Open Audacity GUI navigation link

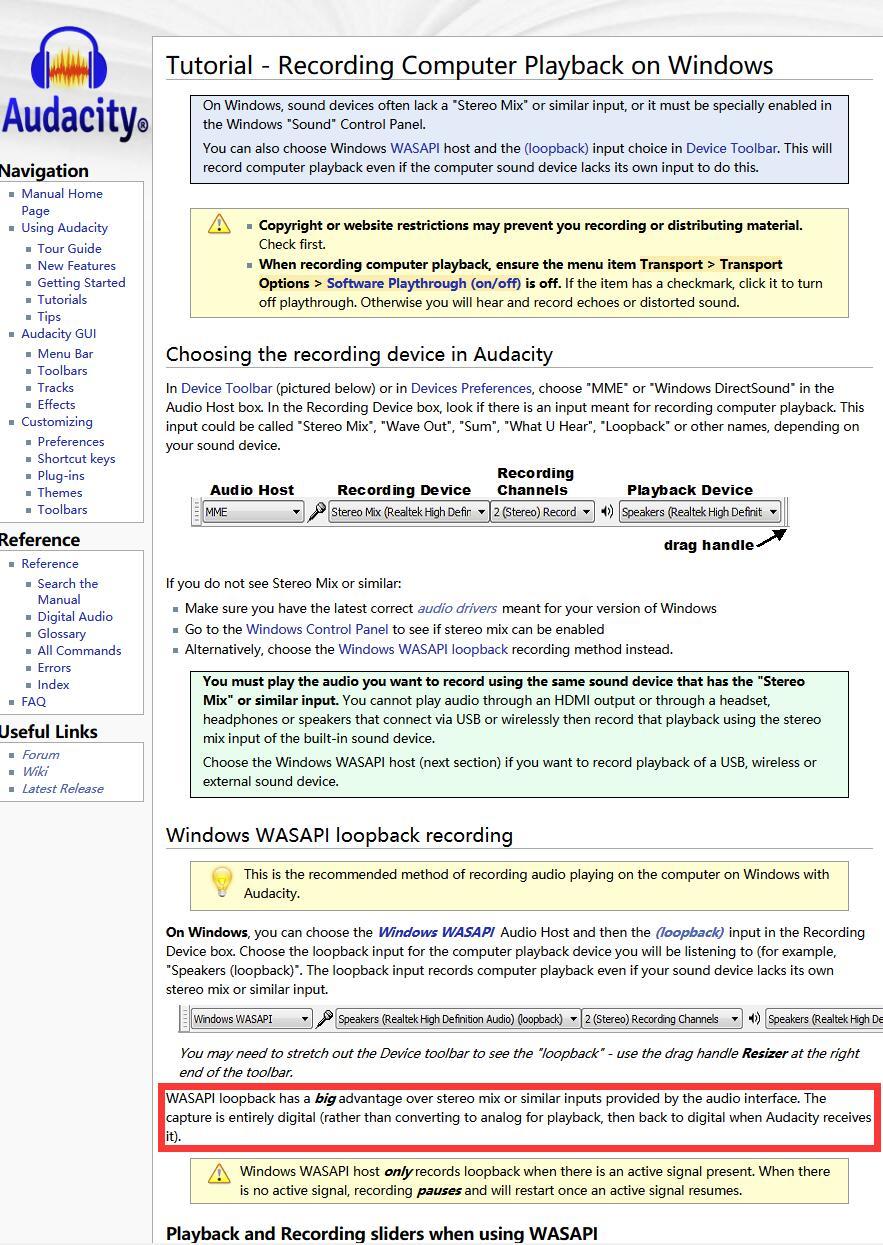click(x=59, y=334)
